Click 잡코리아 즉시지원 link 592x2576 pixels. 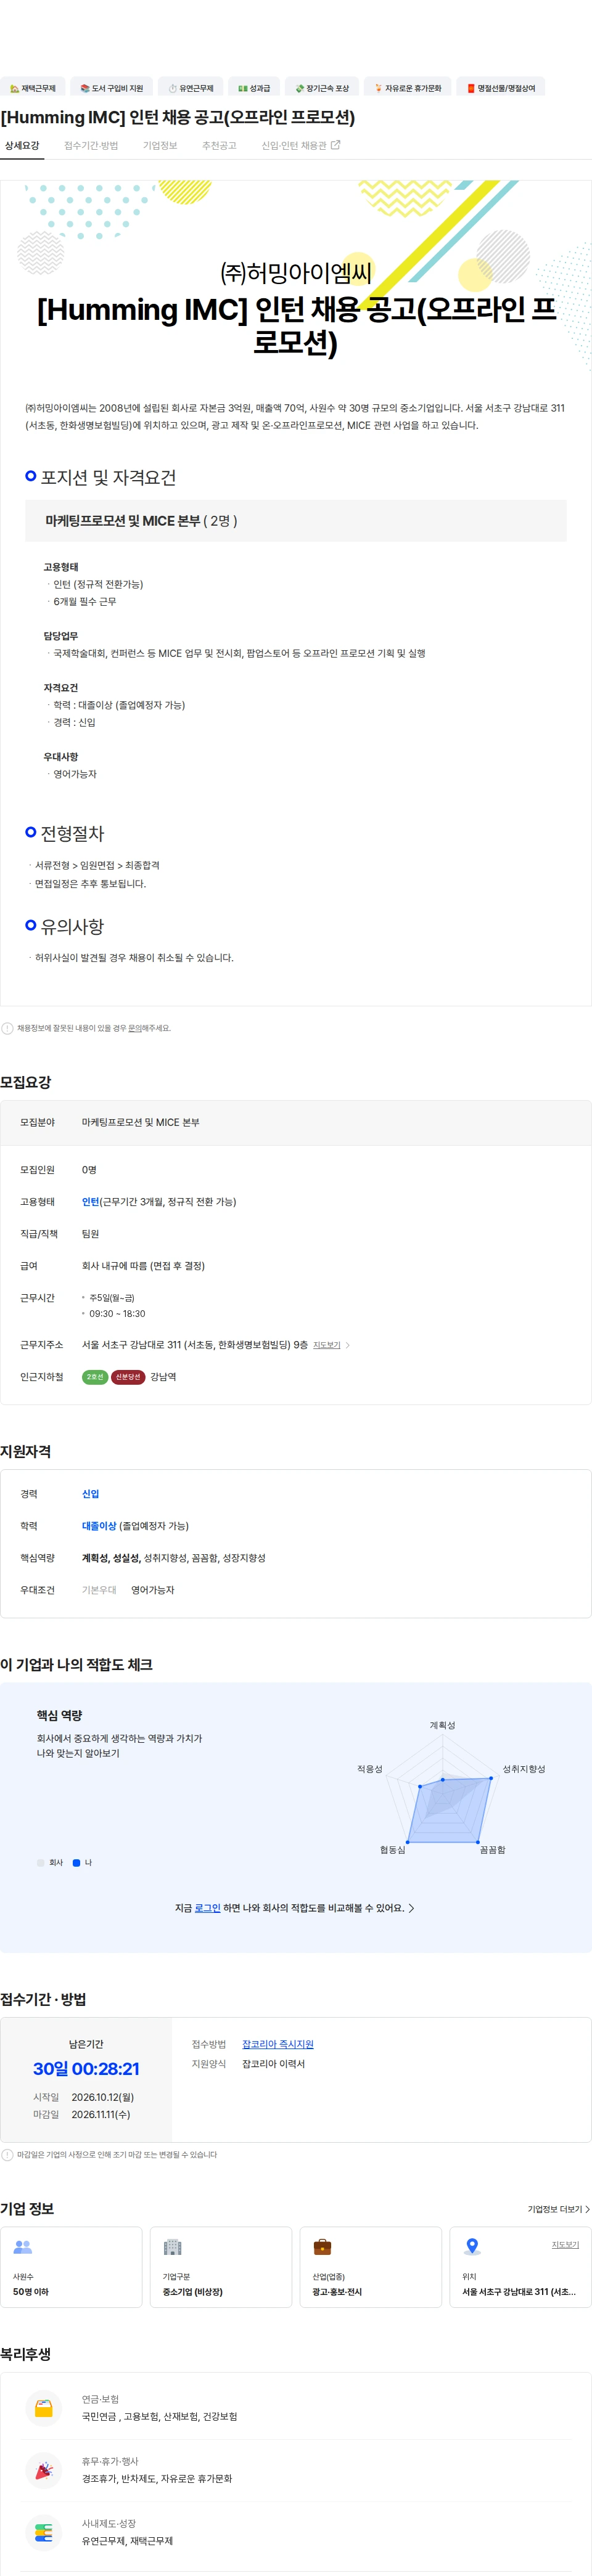pos(278,2044)
